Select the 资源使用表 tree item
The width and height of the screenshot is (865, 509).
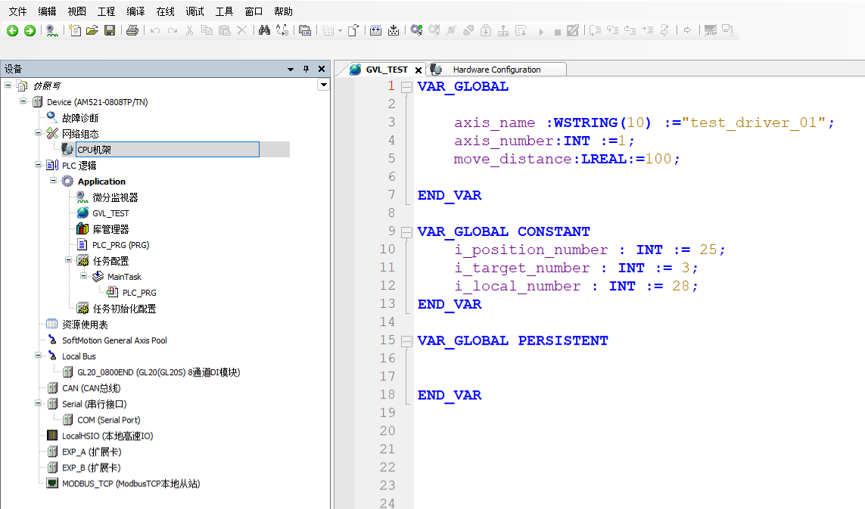84,324
